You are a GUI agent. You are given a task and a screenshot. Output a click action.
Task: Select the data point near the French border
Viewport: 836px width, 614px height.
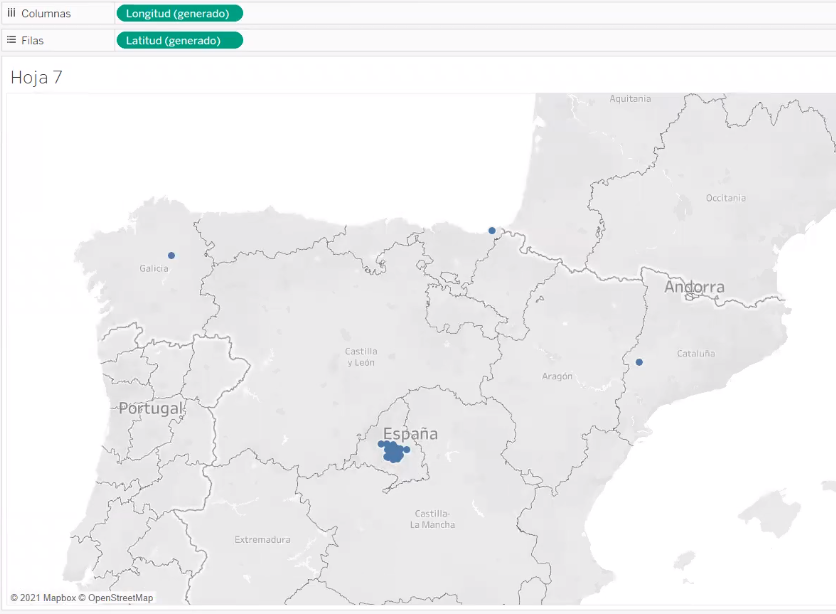(492, 231)
